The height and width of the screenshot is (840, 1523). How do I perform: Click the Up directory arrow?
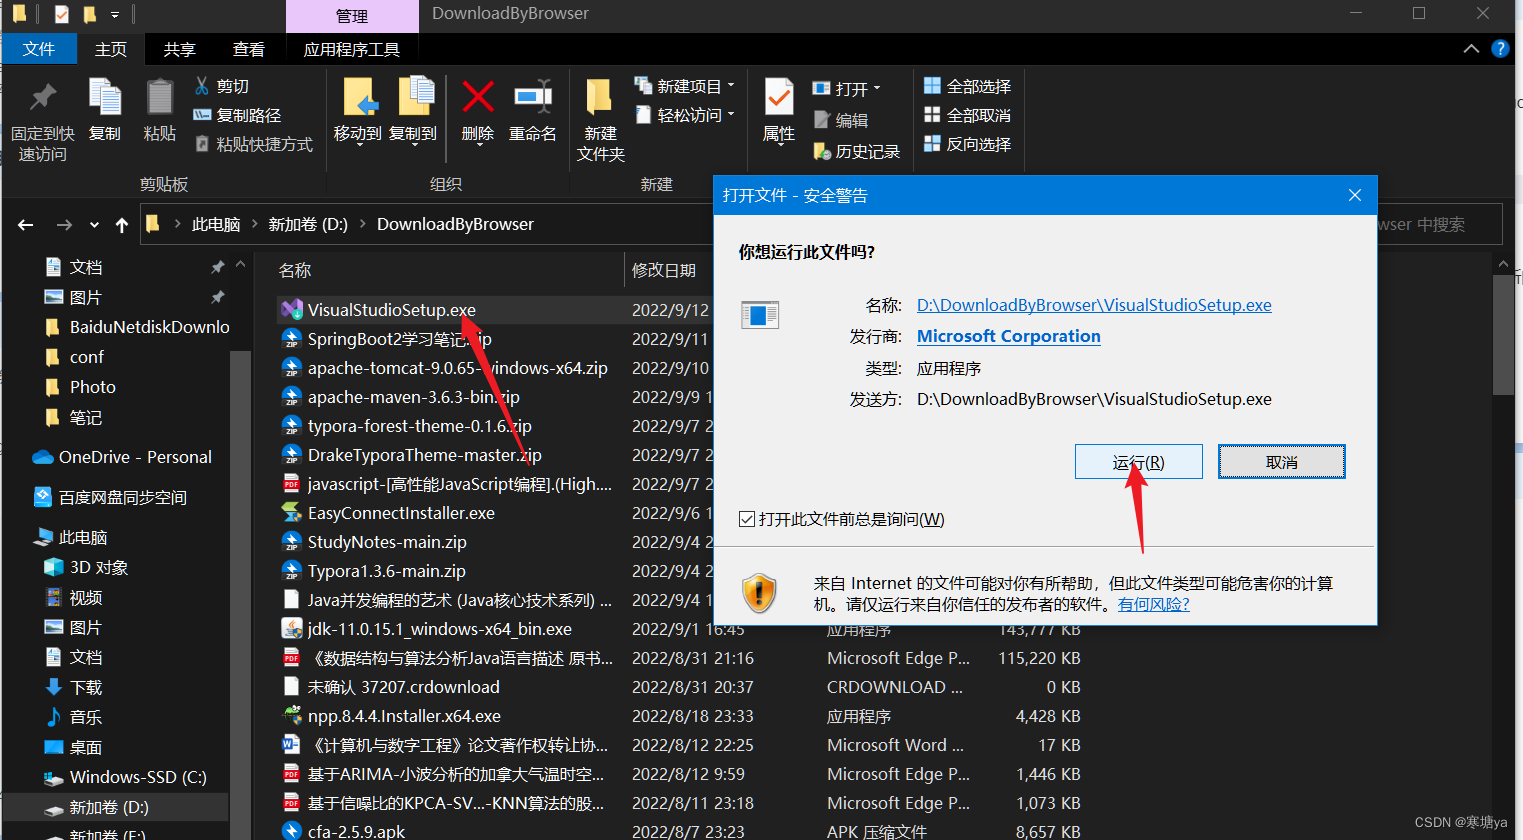[122, 225]
